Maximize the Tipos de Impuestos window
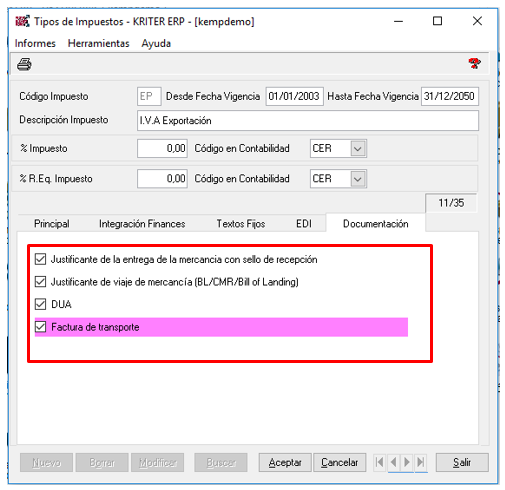The image size is (505, 490). (x=437, y=21)
